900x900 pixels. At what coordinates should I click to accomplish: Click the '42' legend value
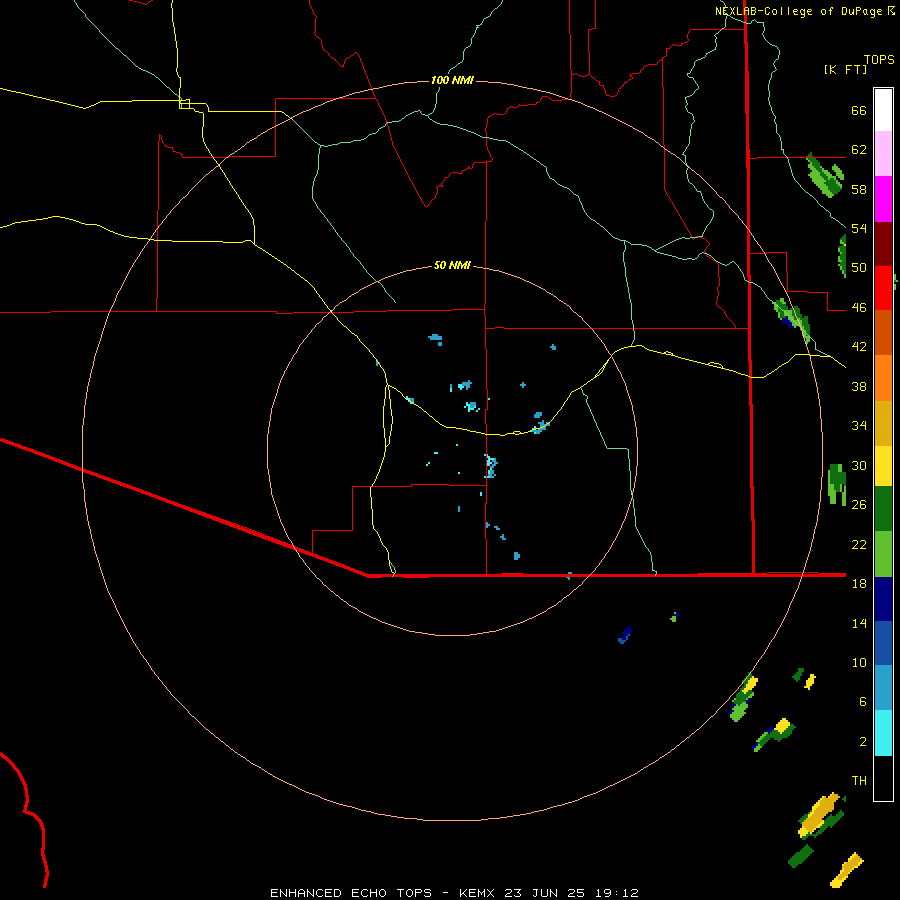859,347
